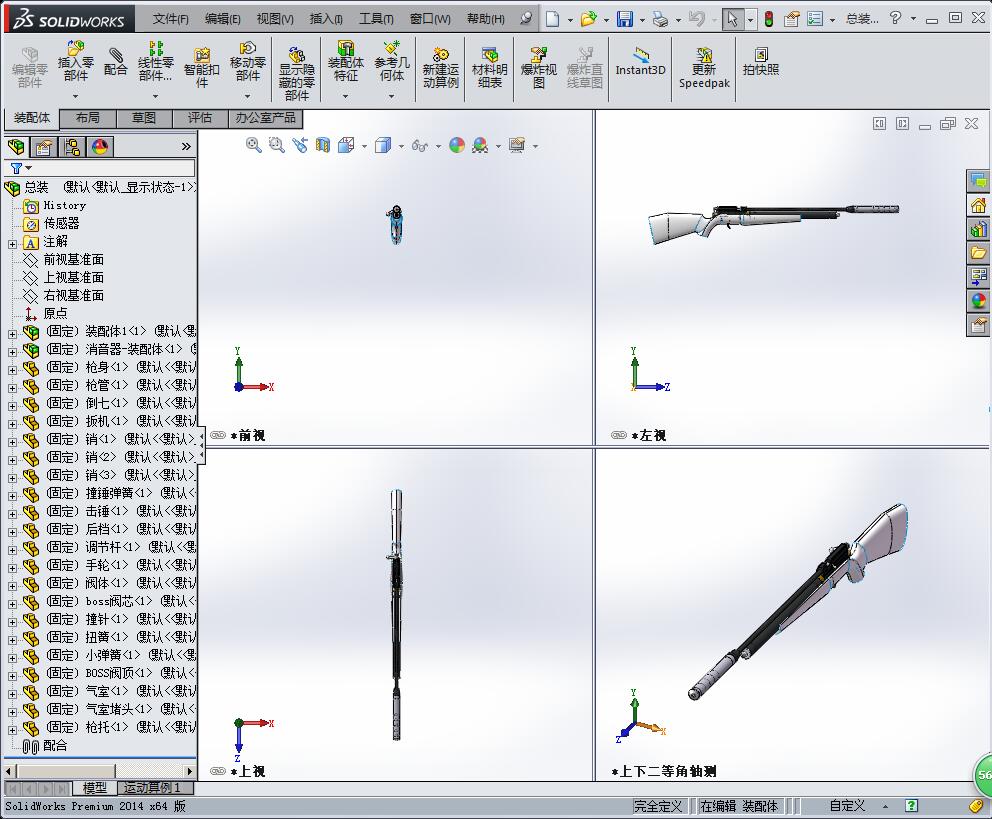Select Move Component (移动零部件) tool
Image resolution: width=992 pixels, height=819 pixels.
[247, 61]
